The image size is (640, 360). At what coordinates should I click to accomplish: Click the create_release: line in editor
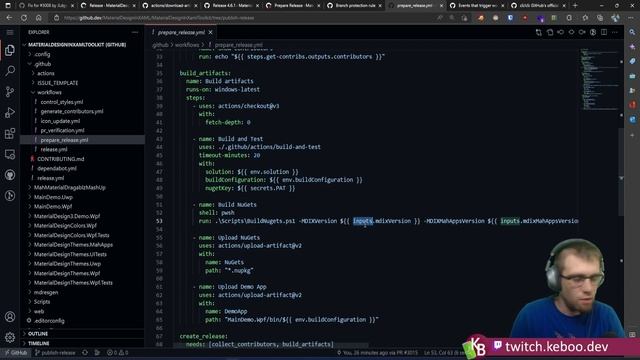(204, 336)
